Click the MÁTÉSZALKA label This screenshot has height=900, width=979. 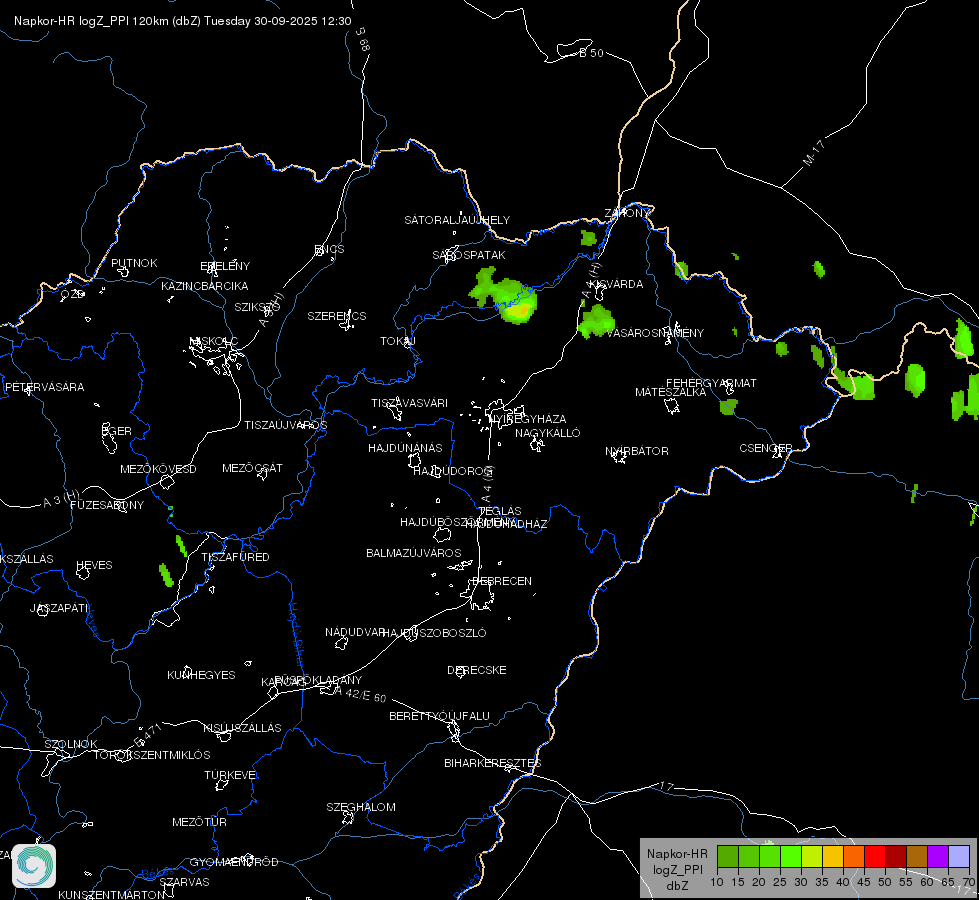tap(671, 392)
